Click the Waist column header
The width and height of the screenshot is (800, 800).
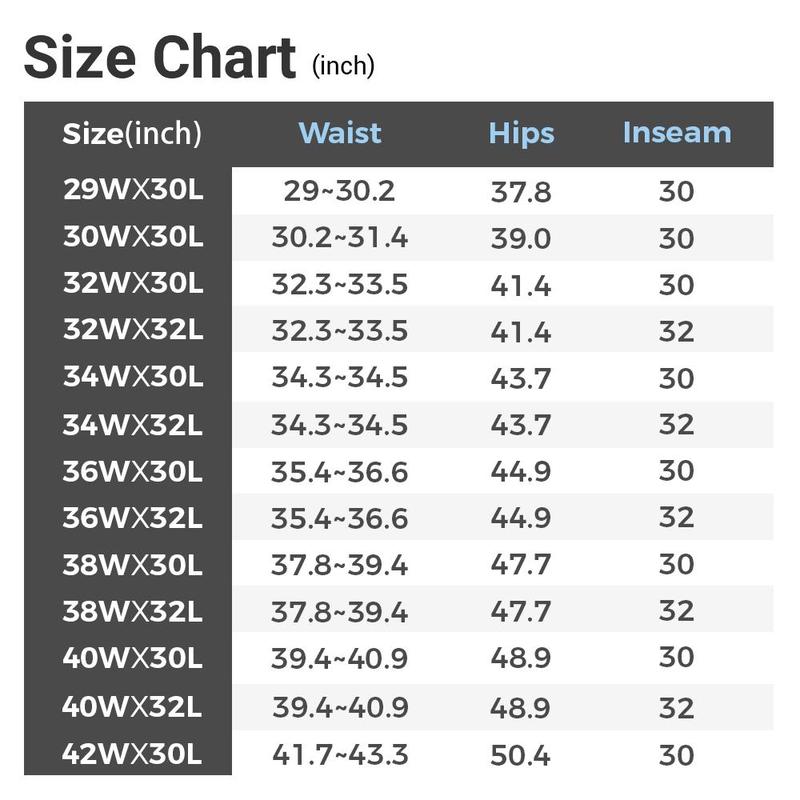pyautogui.click(x=340, y=133)
